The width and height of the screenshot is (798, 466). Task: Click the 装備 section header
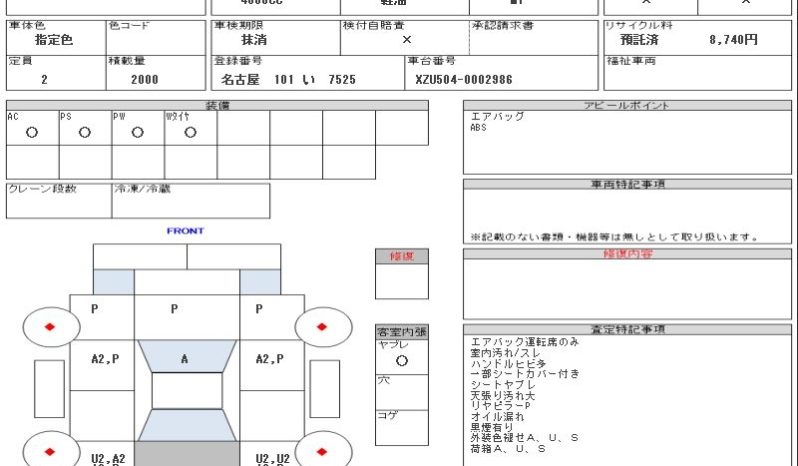217,105
